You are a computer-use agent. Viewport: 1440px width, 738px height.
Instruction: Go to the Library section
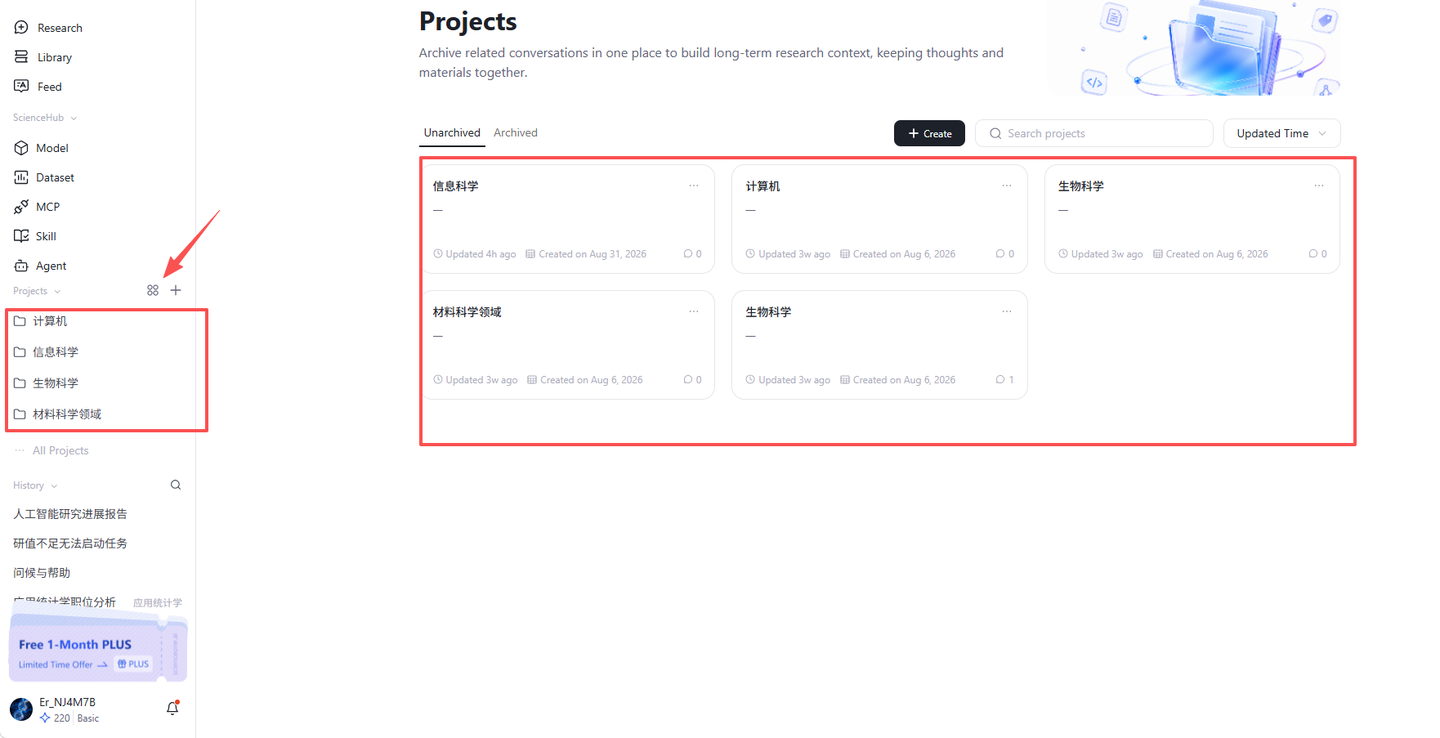tap(43, 57)
